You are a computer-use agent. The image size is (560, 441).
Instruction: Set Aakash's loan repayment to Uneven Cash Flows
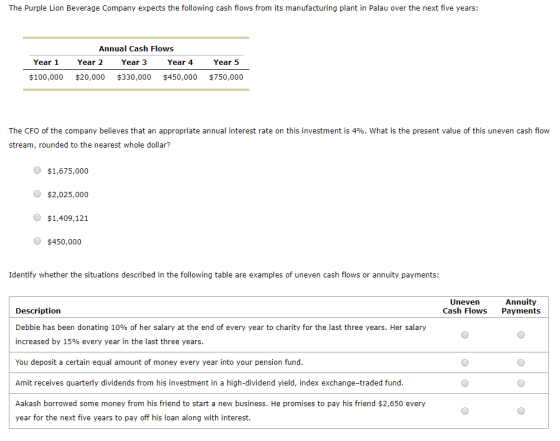(465, 411)
